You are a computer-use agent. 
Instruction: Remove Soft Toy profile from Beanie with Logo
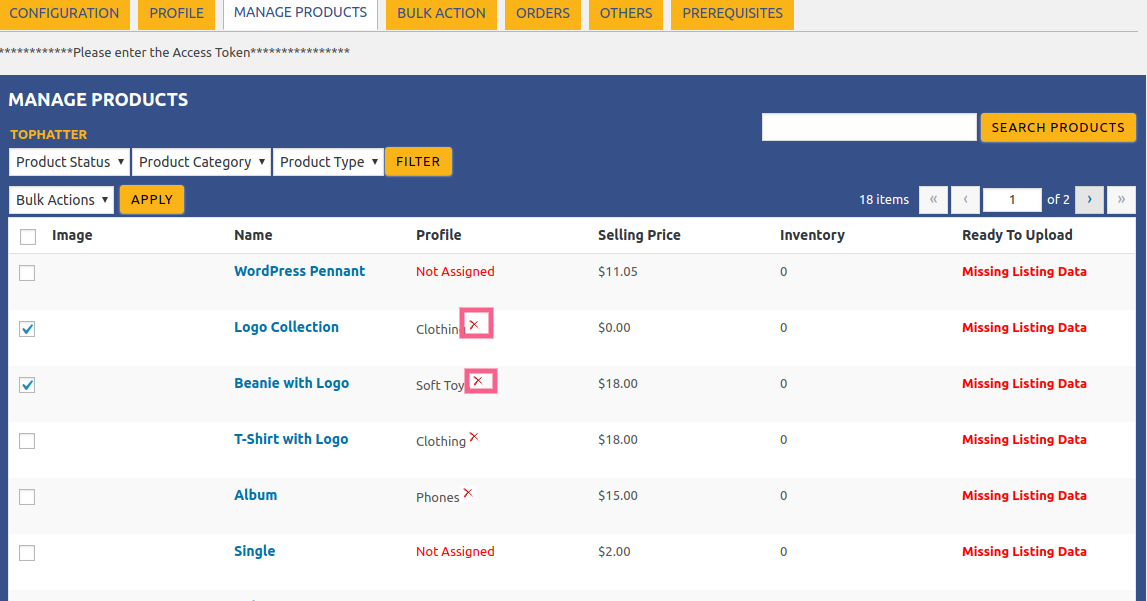[478, 381]
